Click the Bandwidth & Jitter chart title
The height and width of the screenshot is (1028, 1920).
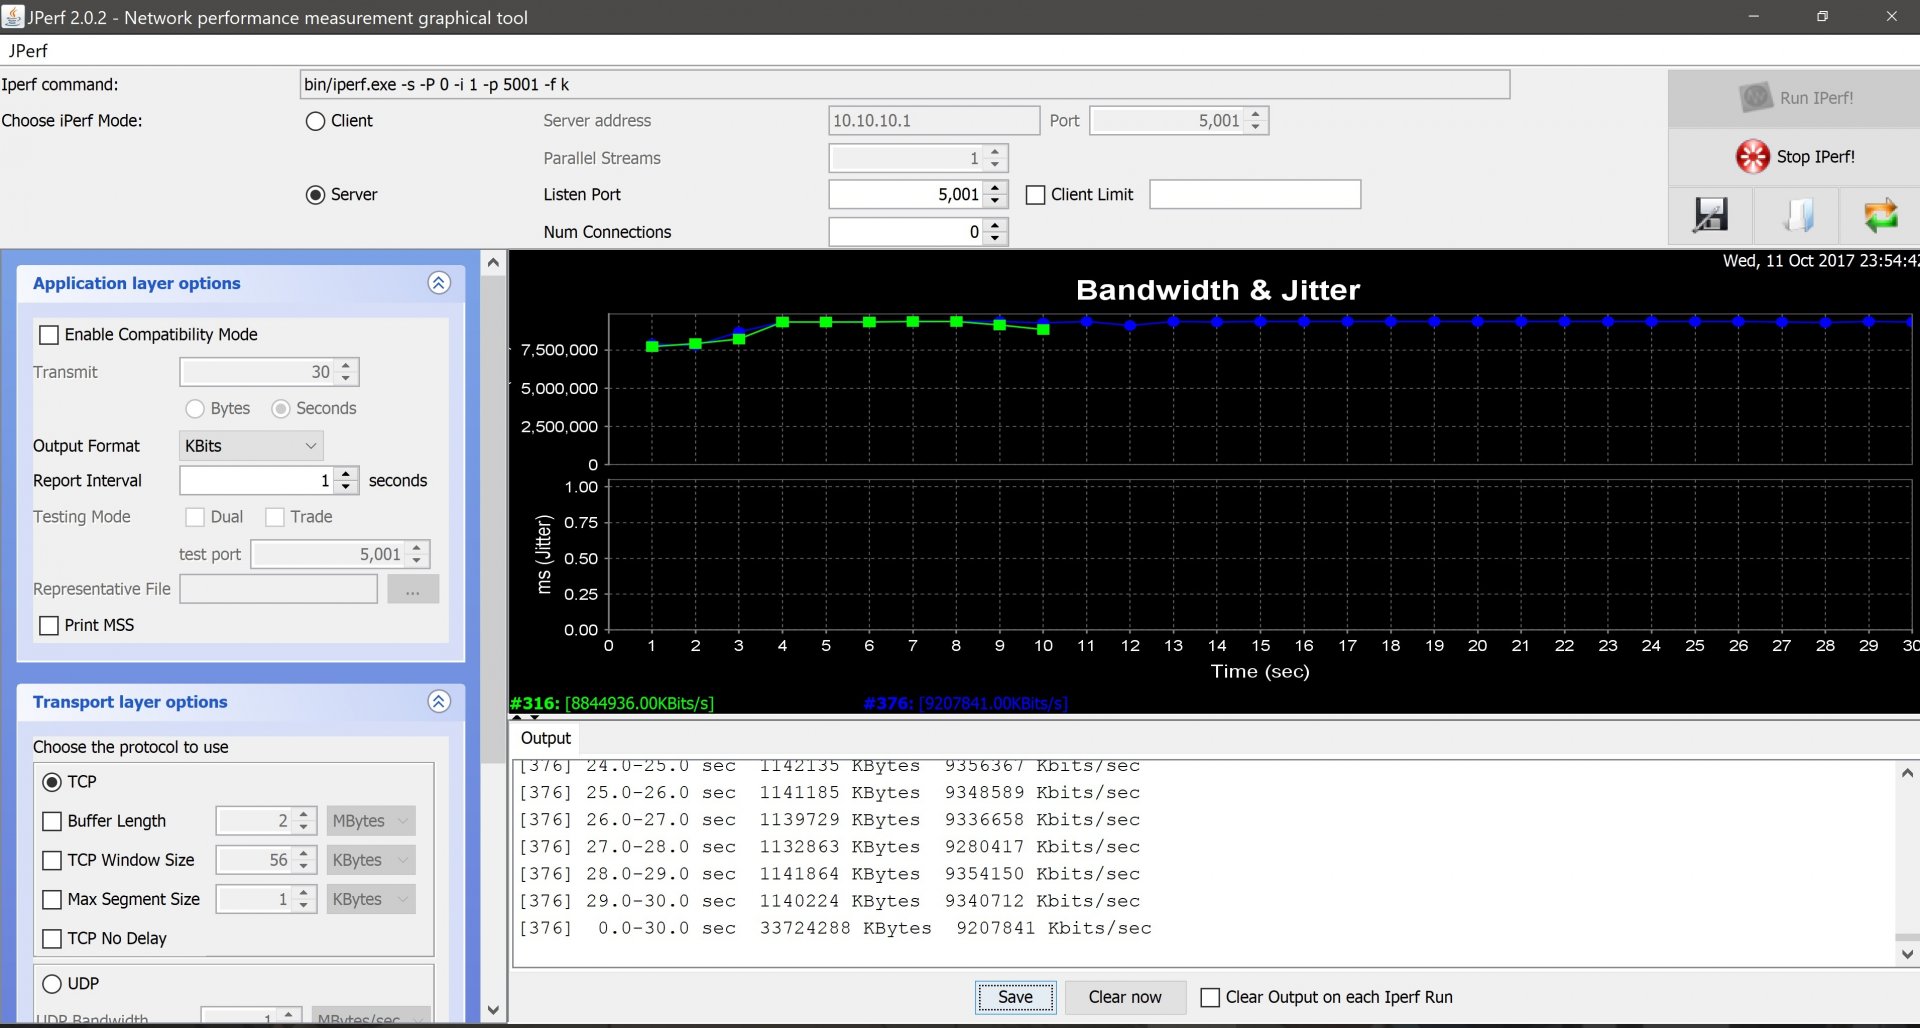point(1218,290)
